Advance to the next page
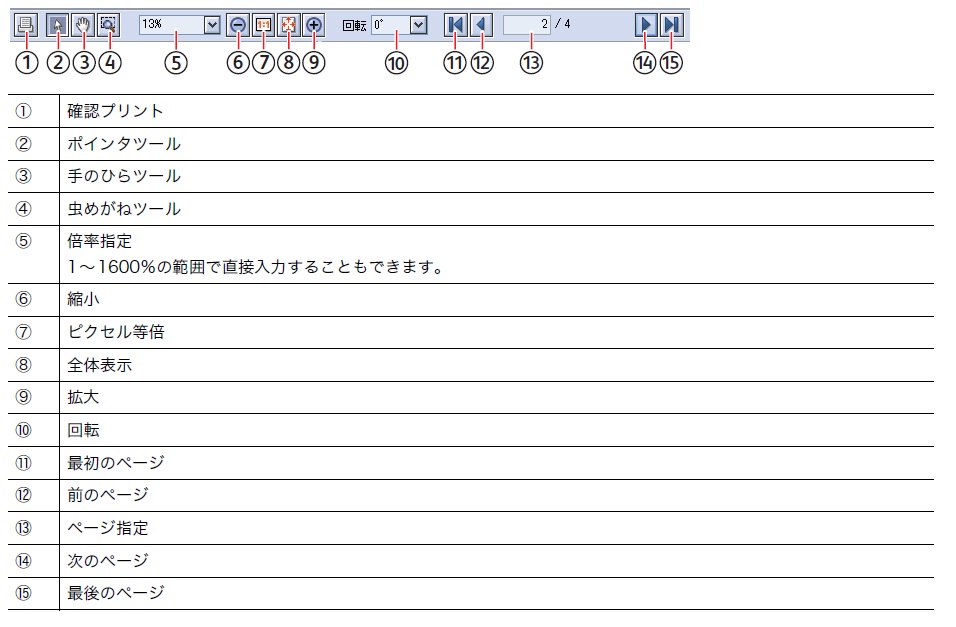The width and height of the screenshot is (956, 627). coord(645,24)
